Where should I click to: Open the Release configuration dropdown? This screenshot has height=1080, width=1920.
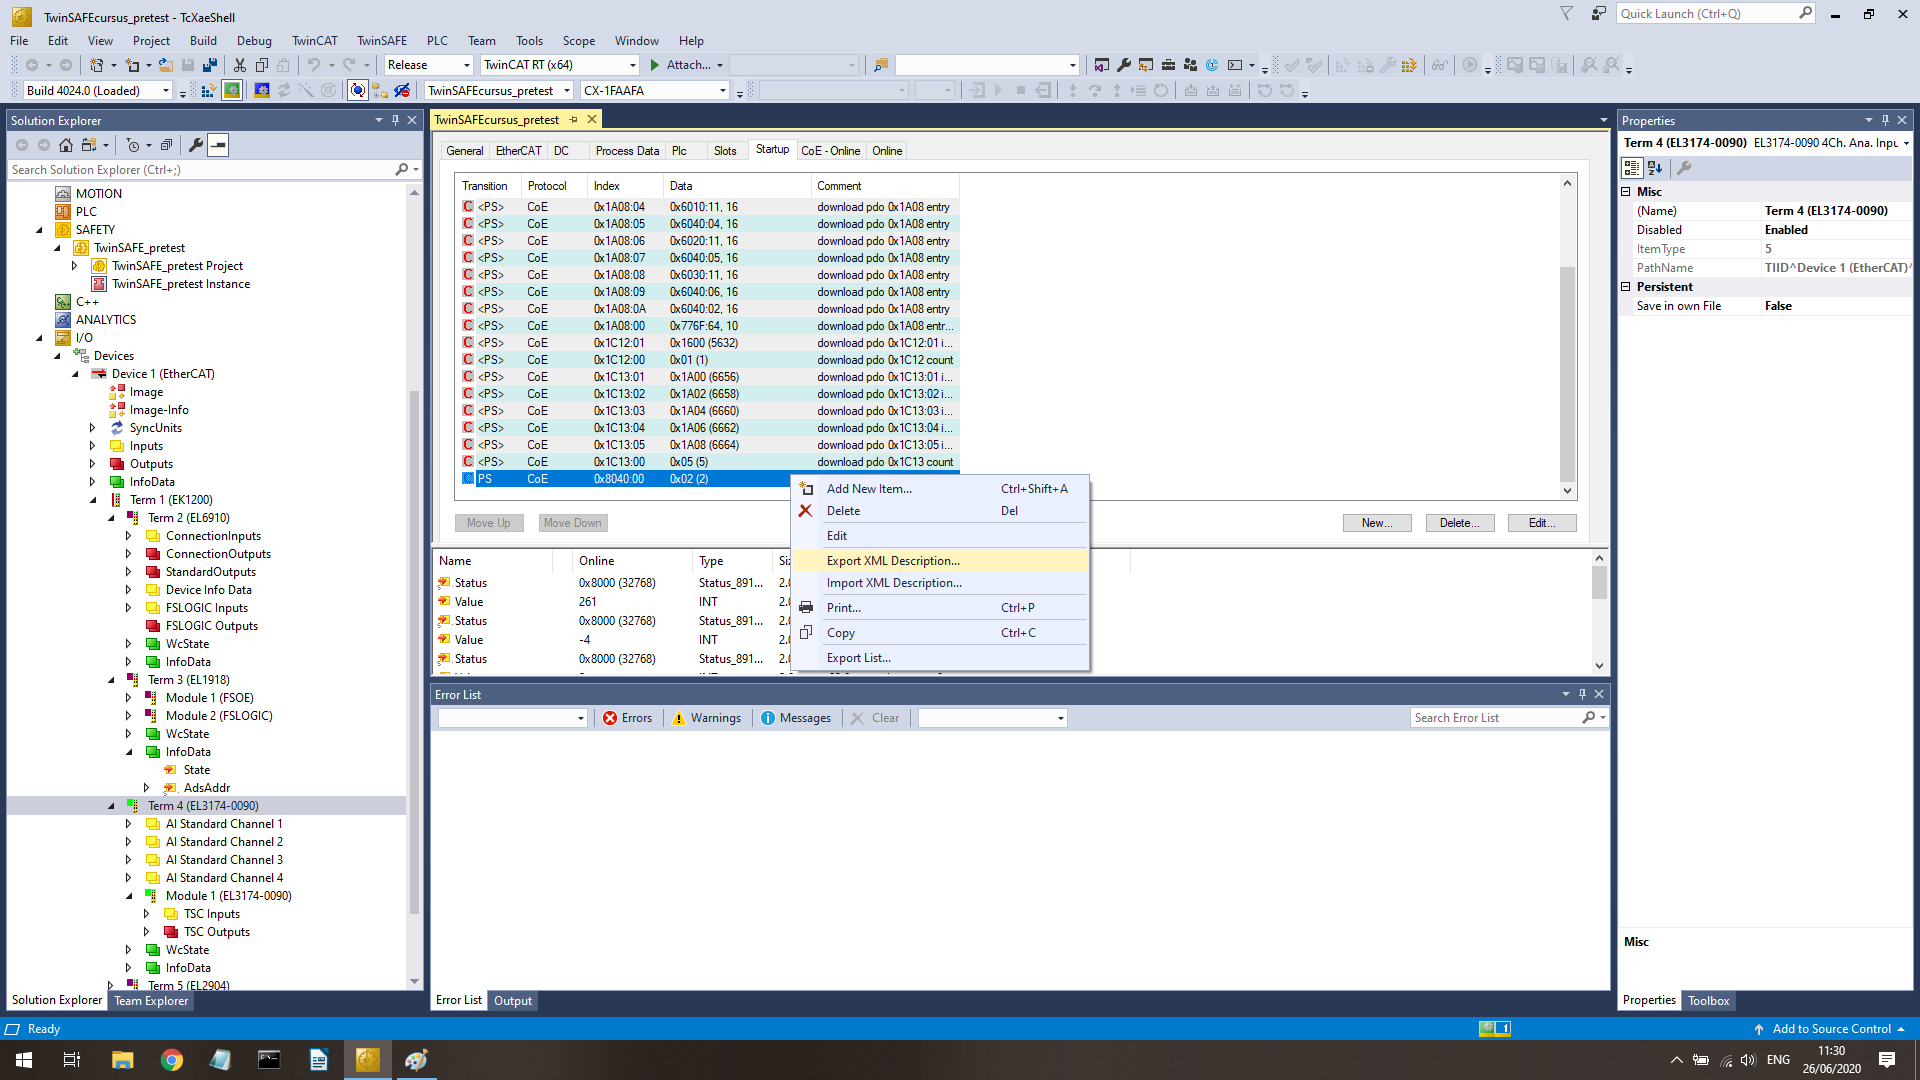[x=467, y=65]
